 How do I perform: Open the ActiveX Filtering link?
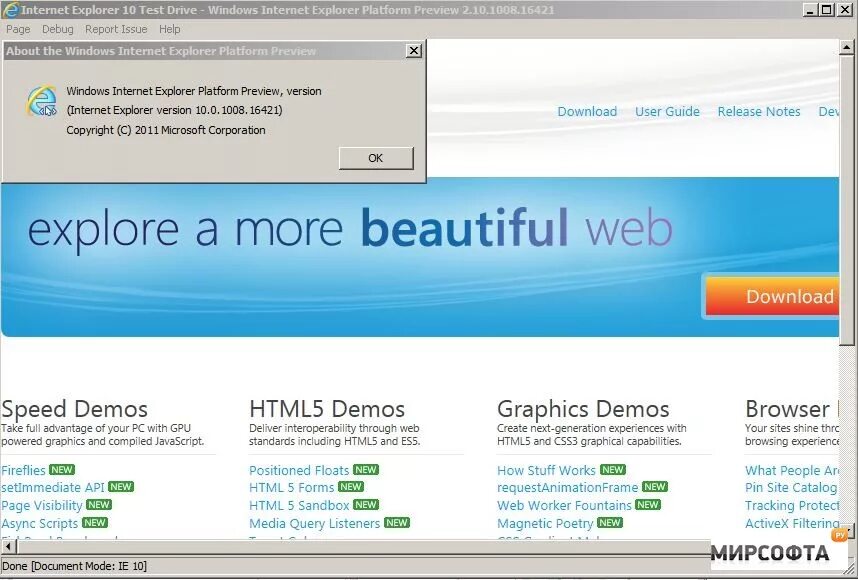pos(792,524)
